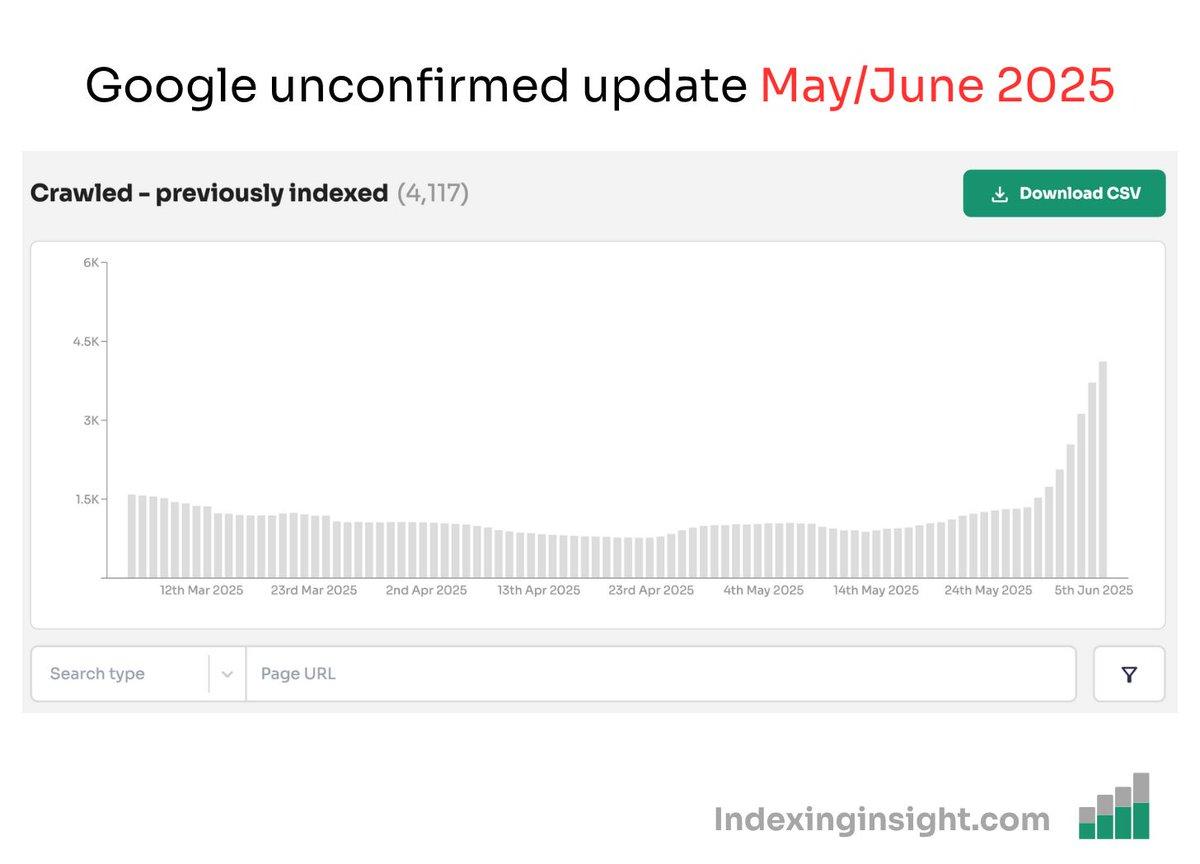Click the 5th Jun 2025 axis label

[1094, 590]
